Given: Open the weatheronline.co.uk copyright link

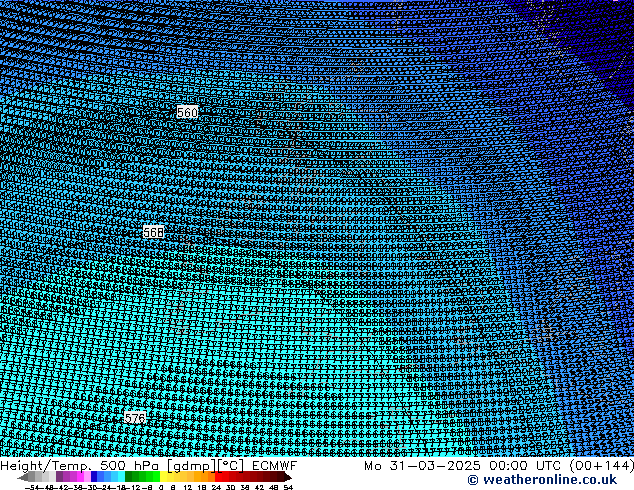Looking at the screenshot, I should tap(542, 480).
